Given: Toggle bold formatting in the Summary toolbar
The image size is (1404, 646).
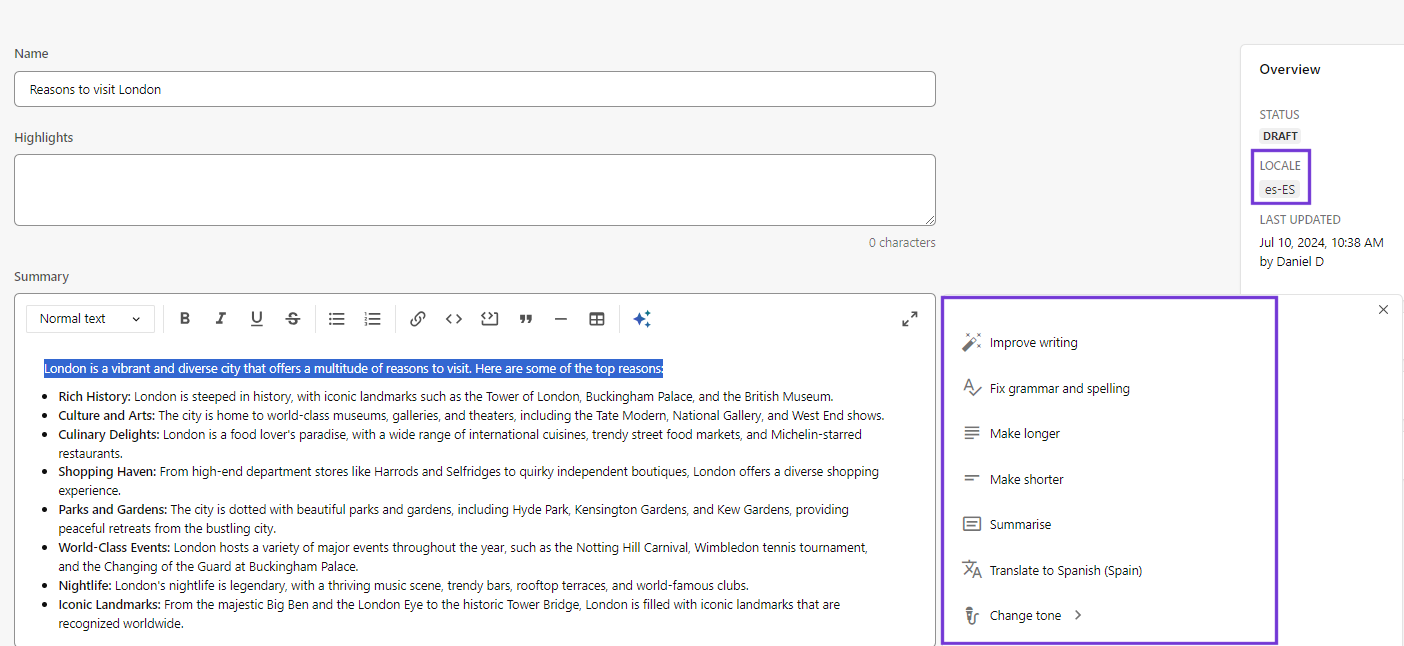Looking at the screenshot, I should [185, 319].
